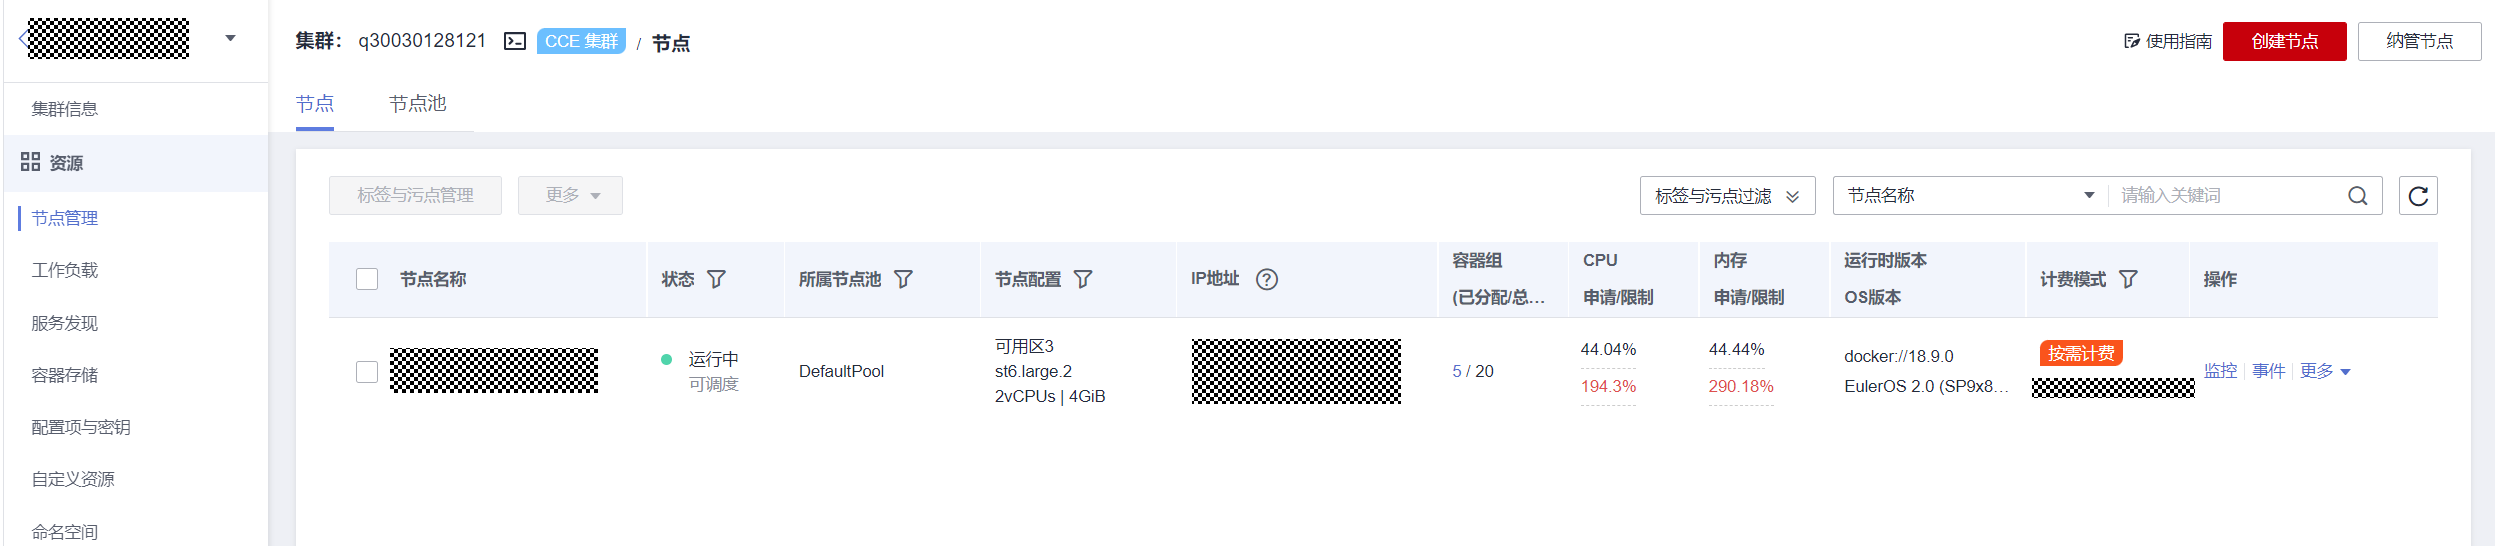Viewport: 2495px width, 546px height.
Task: Click the search magnifier icon
Action: [x=2357, y=196]
